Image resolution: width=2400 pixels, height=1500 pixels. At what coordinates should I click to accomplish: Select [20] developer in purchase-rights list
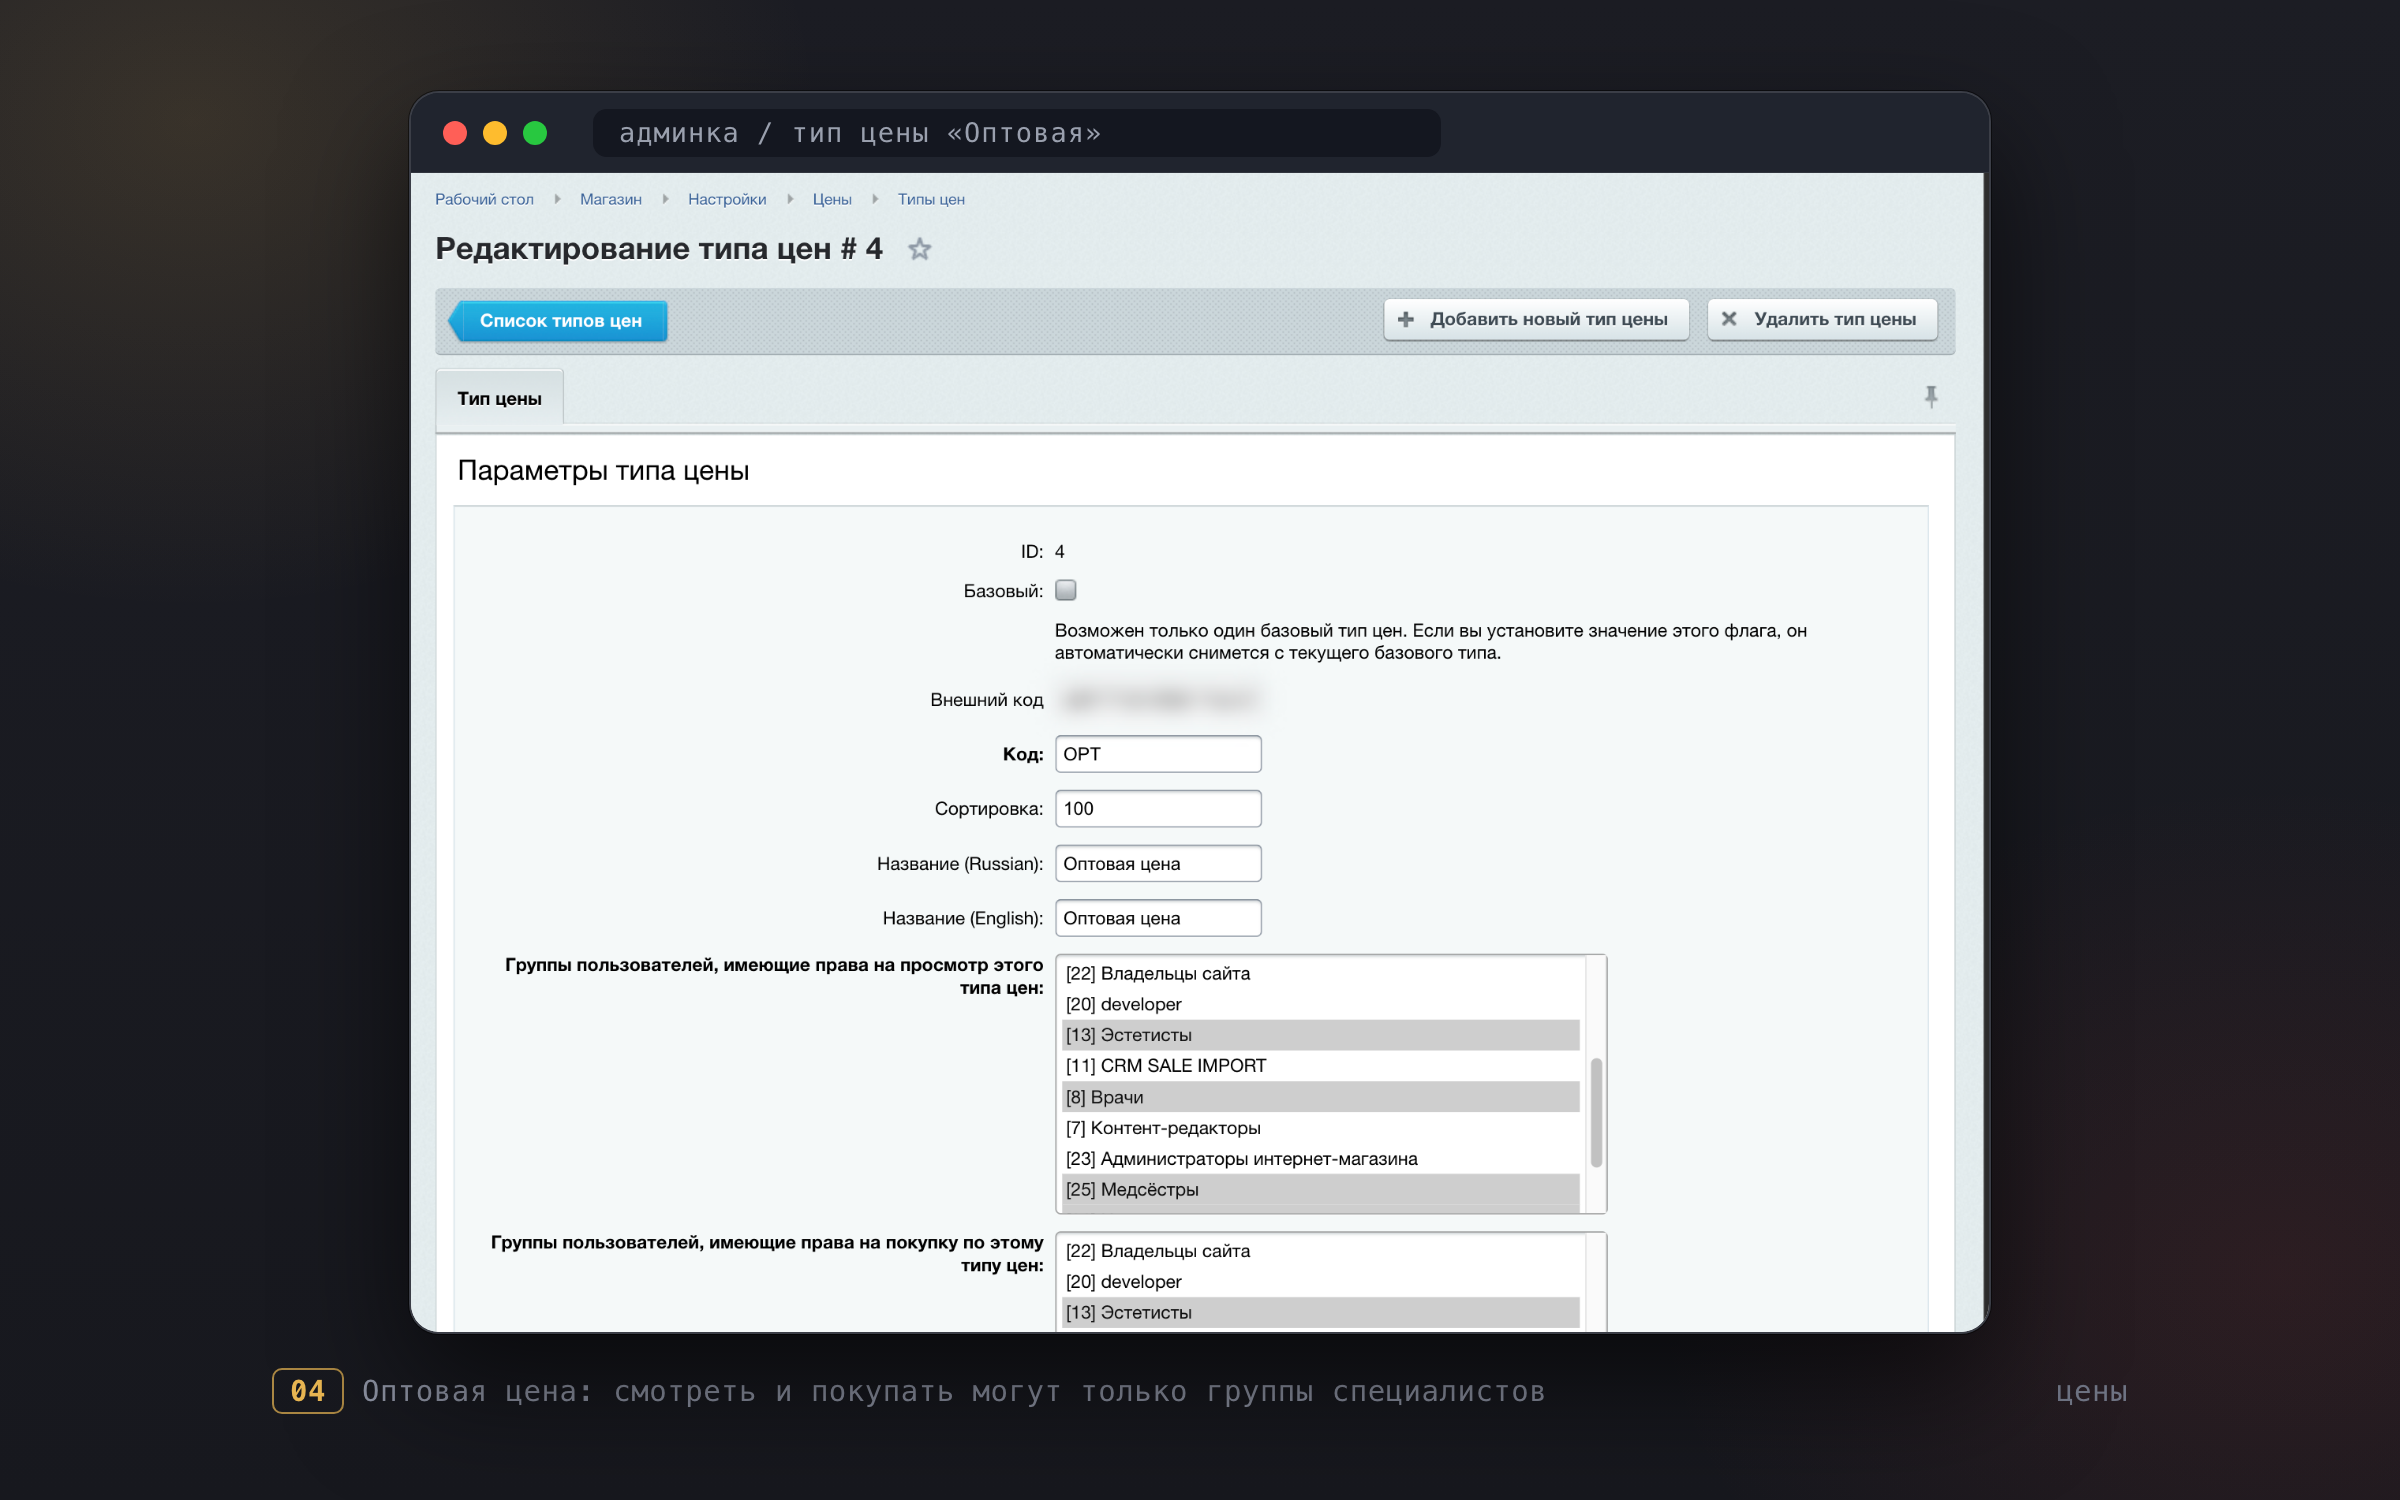pyautogui.click(x=1320, y=1282)
